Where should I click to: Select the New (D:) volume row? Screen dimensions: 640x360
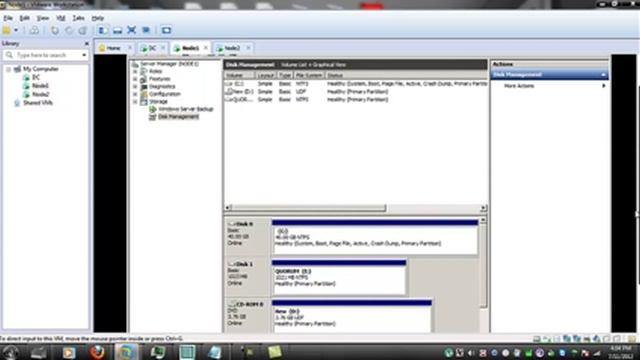click(x=356, y=91)
